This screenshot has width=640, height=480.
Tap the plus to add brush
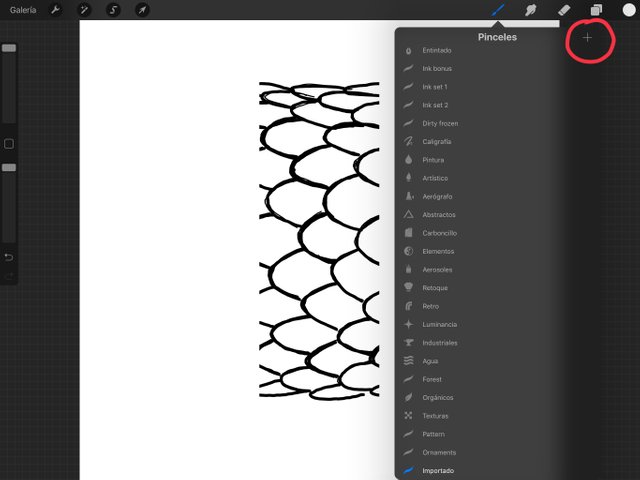[x=587, y=38]
